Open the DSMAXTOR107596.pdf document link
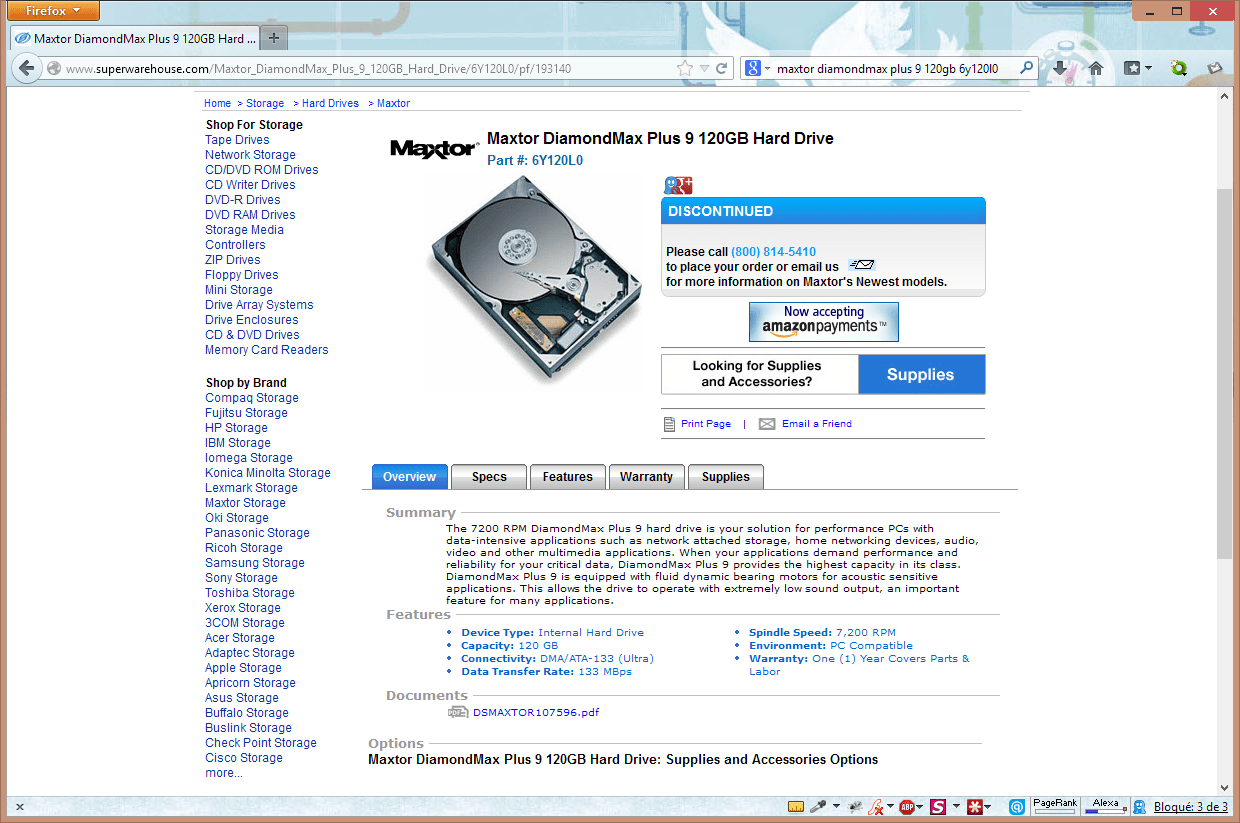1240x823 pixels. [536, 712]
